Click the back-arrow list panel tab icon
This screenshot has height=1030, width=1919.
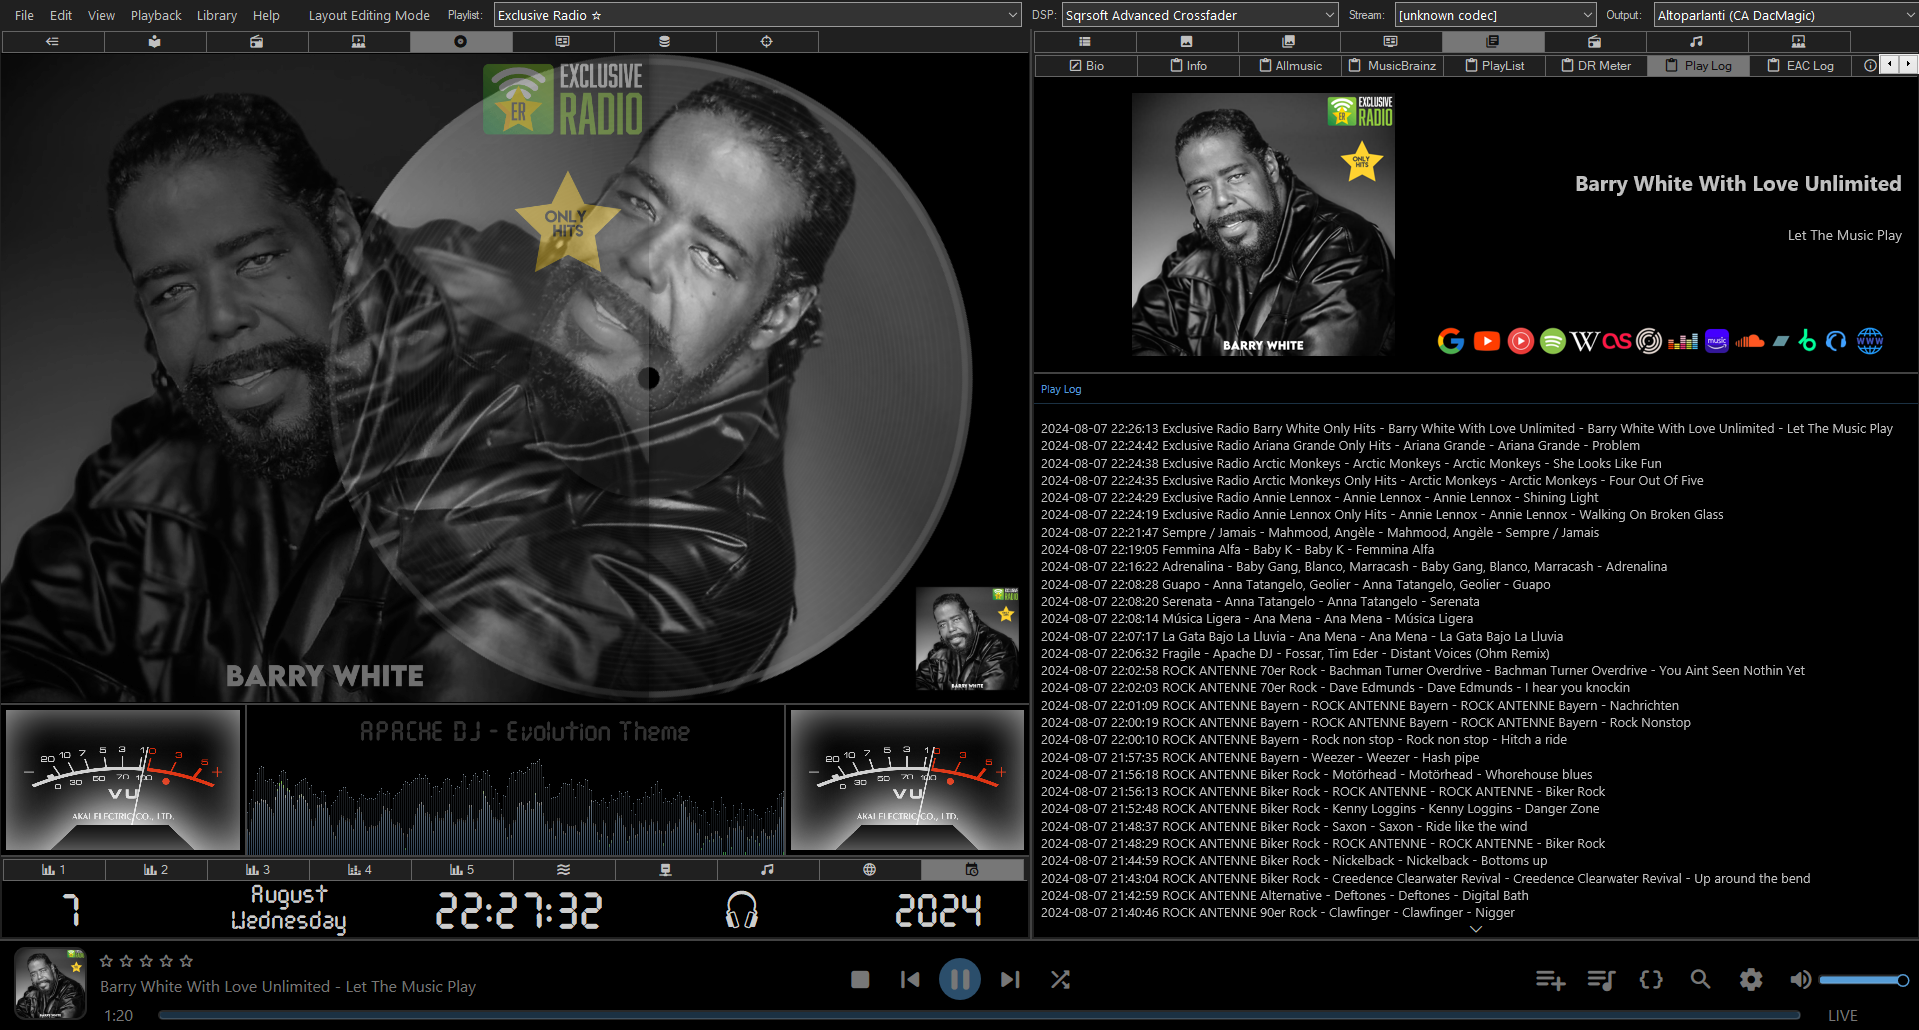[53, 41]
